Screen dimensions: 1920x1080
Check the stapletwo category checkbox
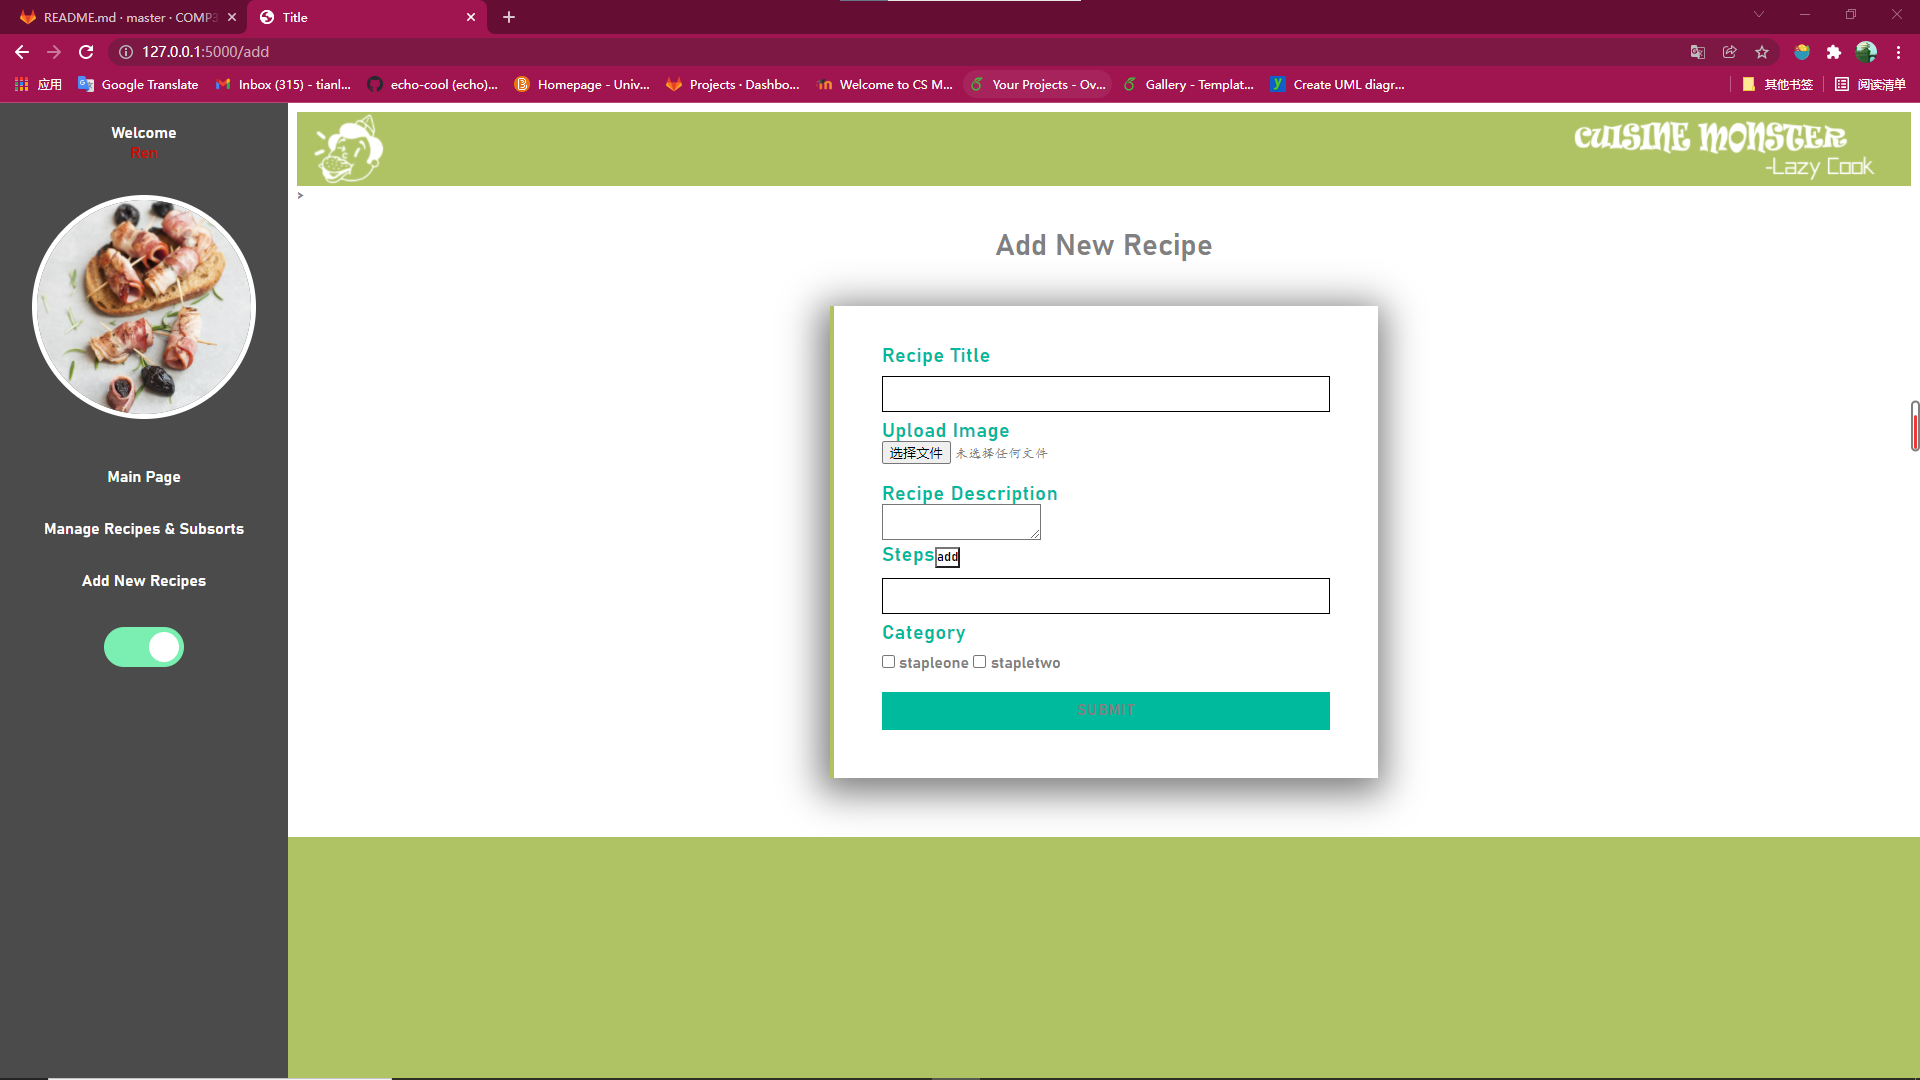[x=980, y=662]
